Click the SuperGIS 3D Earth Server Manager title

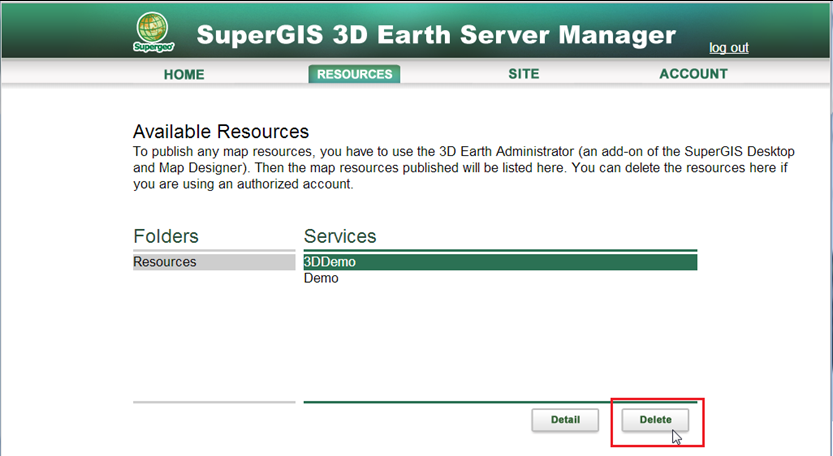tap(436, 35)
